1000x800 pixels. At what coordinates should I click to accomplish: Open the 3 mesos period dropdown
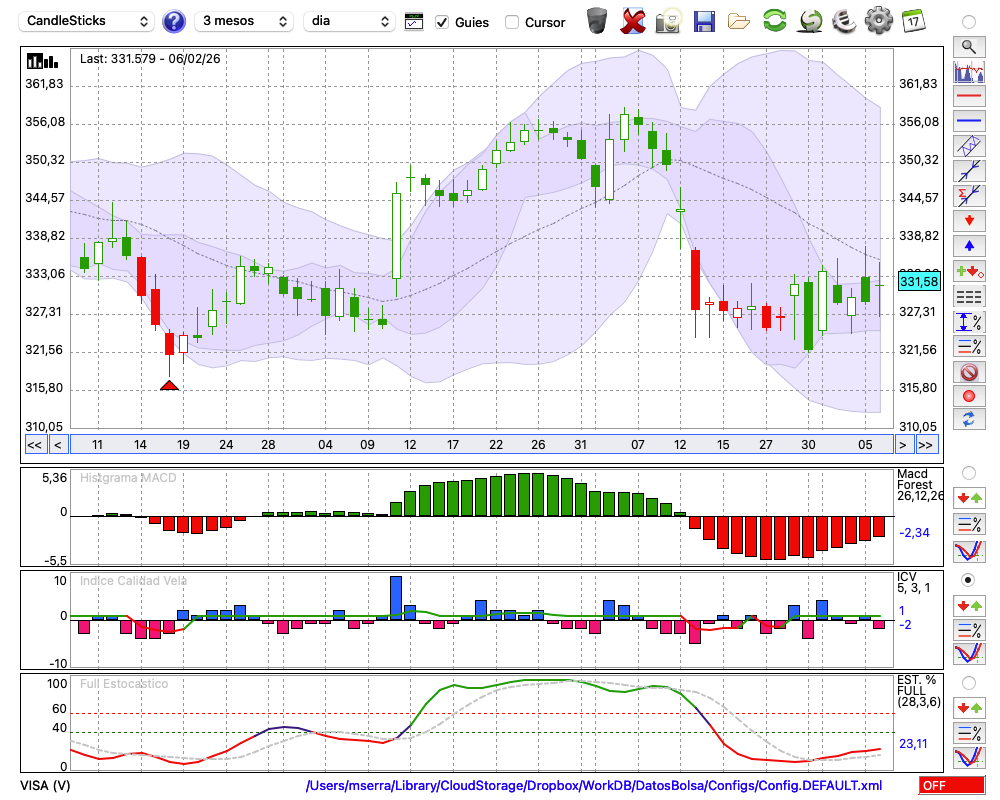[x=244, y=21]
